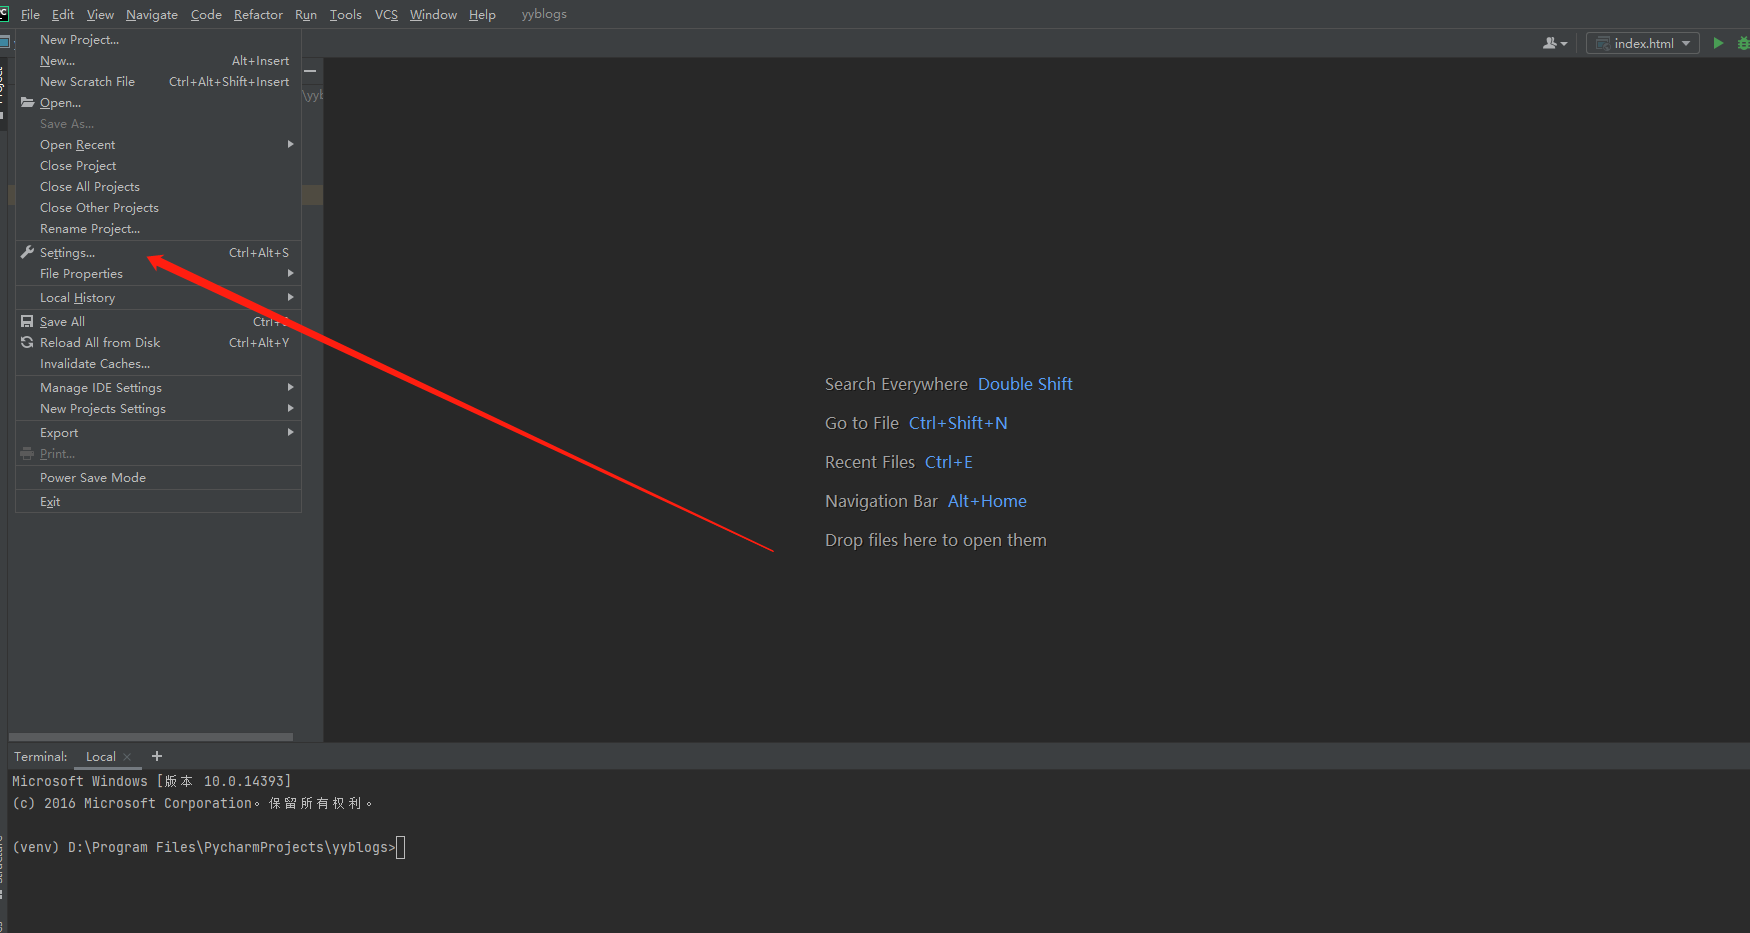Select Settings from the File menu
Image resolution: width=1750 pixels, height=933 pixels.
click(x=68, y=252)
